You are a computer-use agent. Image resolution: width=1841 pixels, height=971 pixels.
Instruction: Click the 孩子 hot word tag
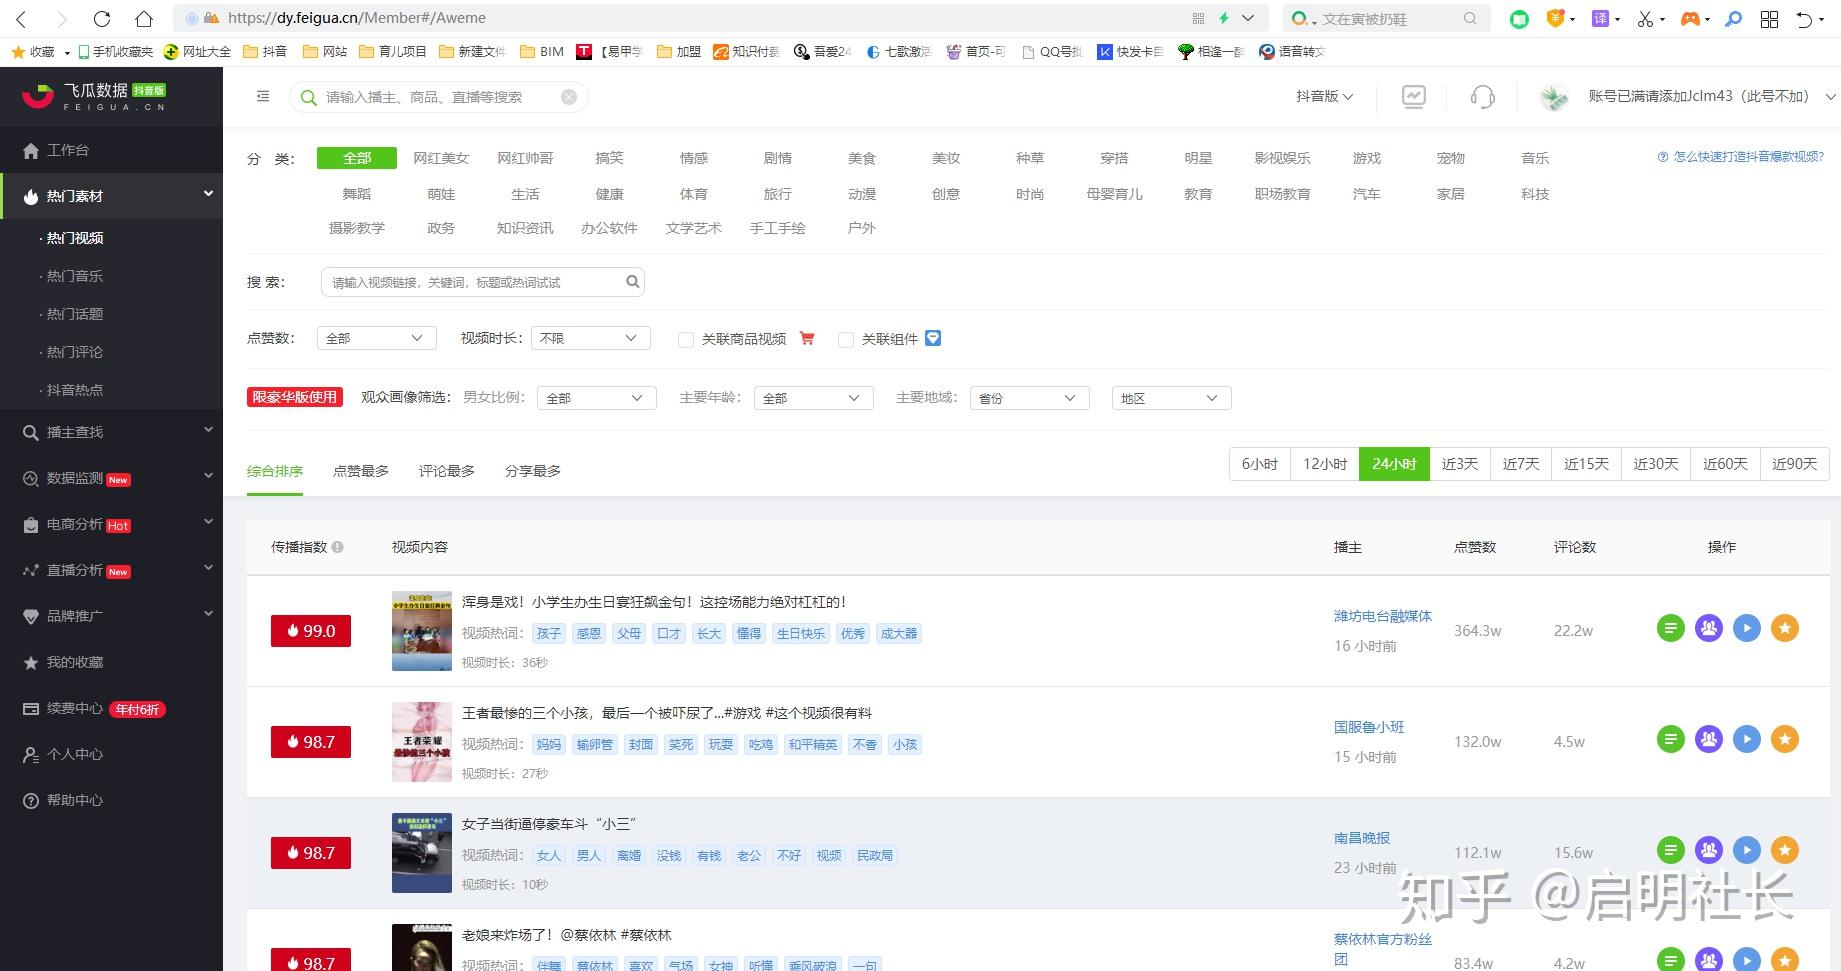coord(549,633)
